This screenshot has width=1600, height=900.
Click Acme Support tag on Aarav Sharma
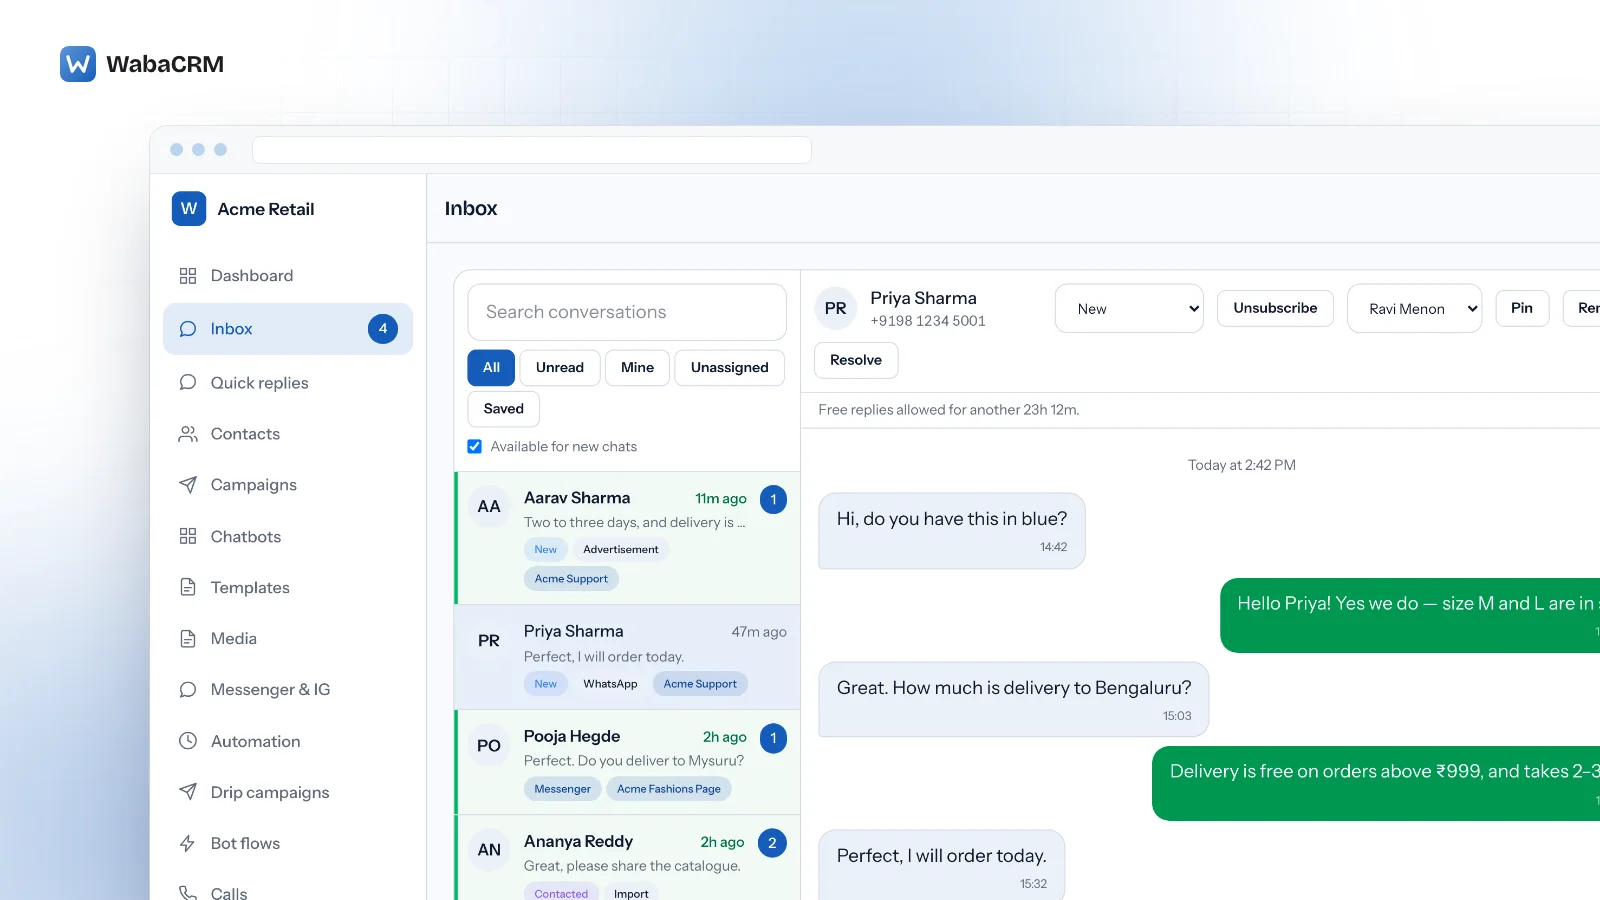pyautogui.click(x=571, y=579)
